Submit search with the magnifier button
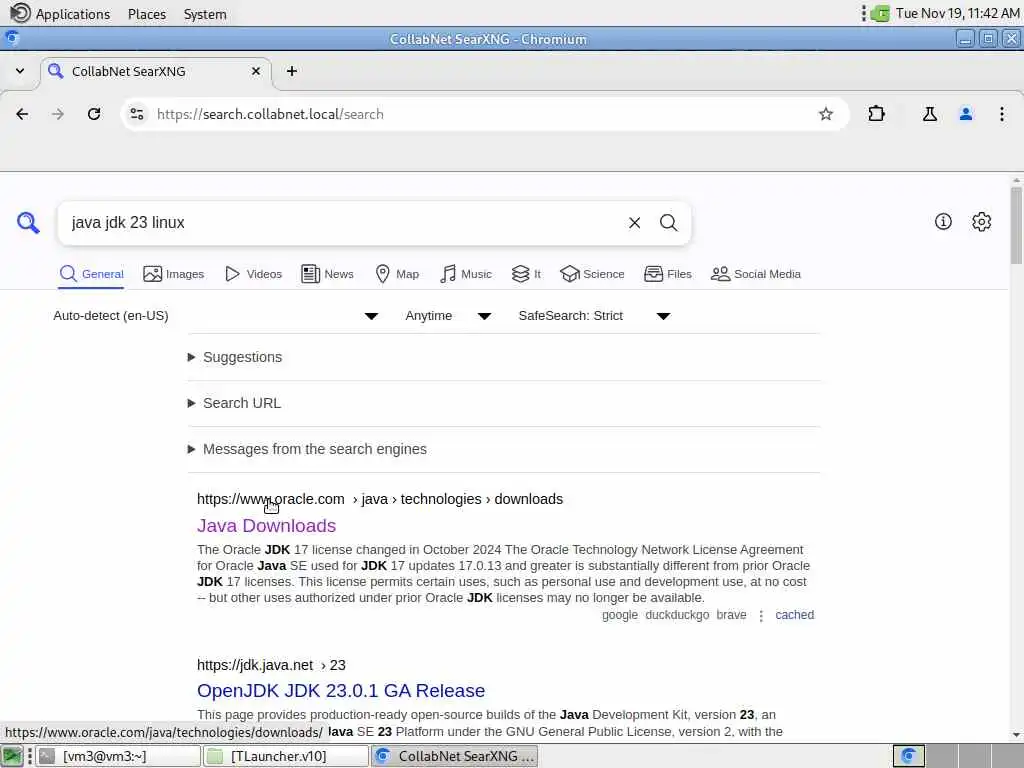The height and width of the screenshot is (768, 1024). click(668, 223)
